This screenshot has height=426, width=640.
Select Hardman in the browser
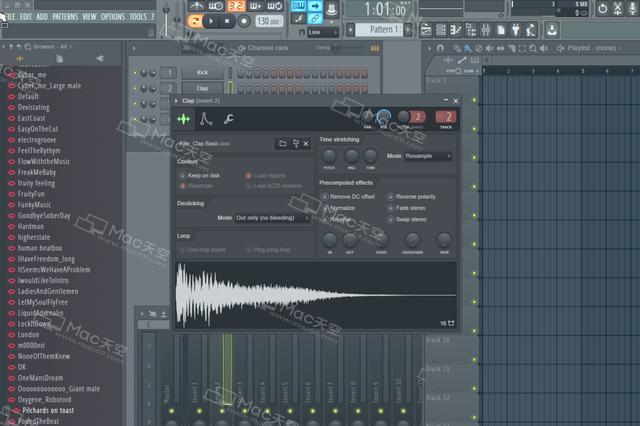coord(31,226)
